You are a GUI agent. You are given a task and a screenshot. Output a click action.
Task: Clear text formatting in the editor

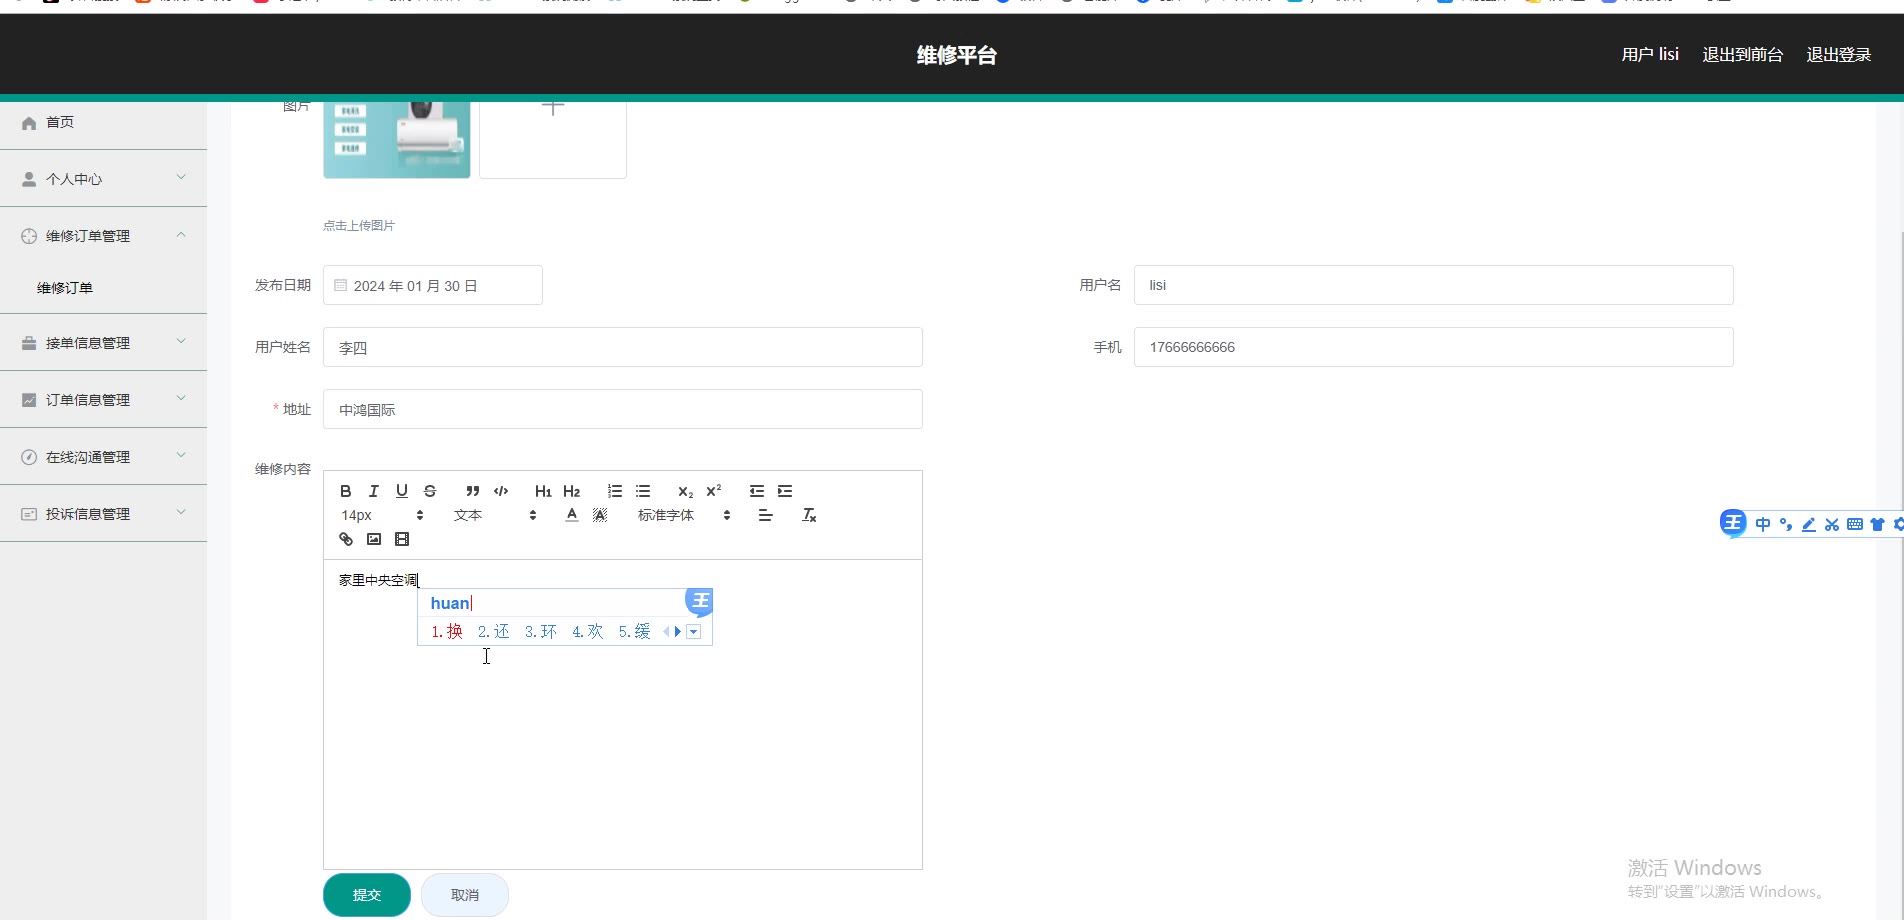[809, 515]
